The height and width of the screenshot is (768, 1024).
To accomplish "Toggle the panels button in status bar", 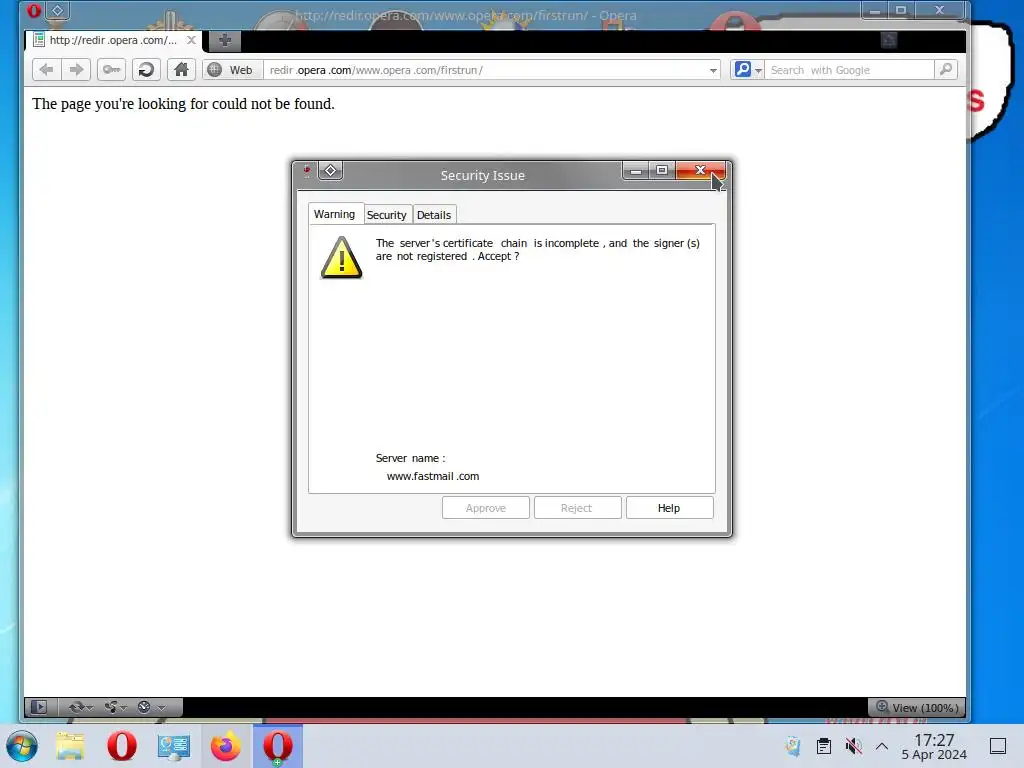I will pyautogui.click(x=39, y=707).
